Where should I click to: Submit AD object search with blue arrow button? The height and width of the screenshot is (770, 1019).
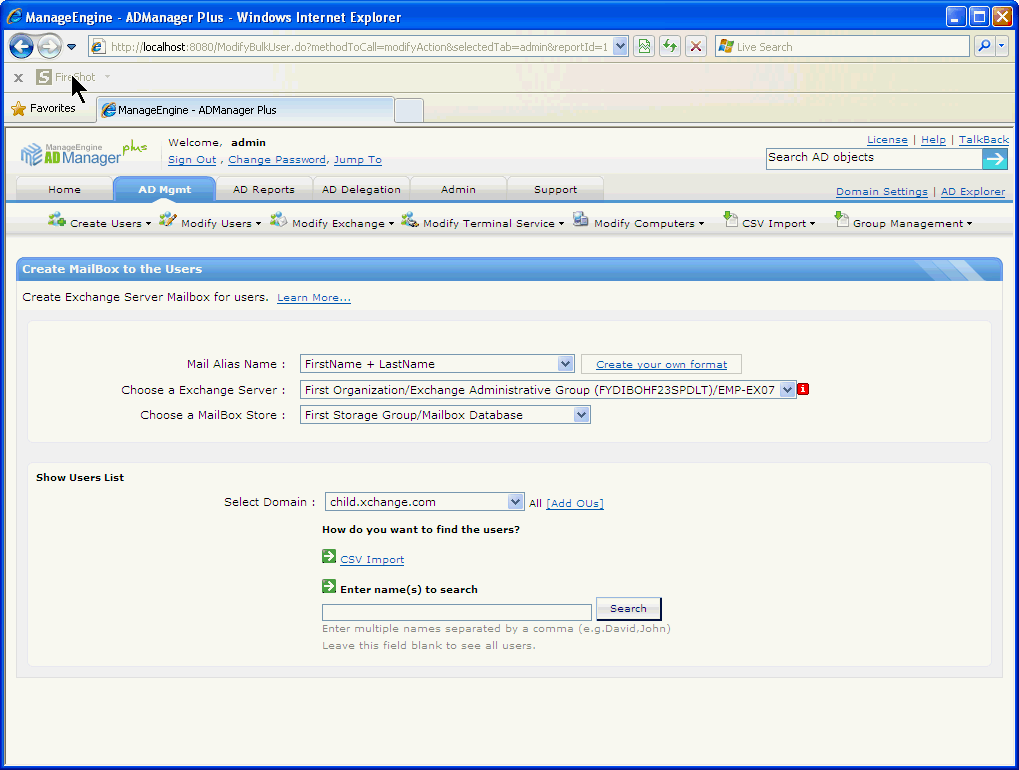pos(995,159)
